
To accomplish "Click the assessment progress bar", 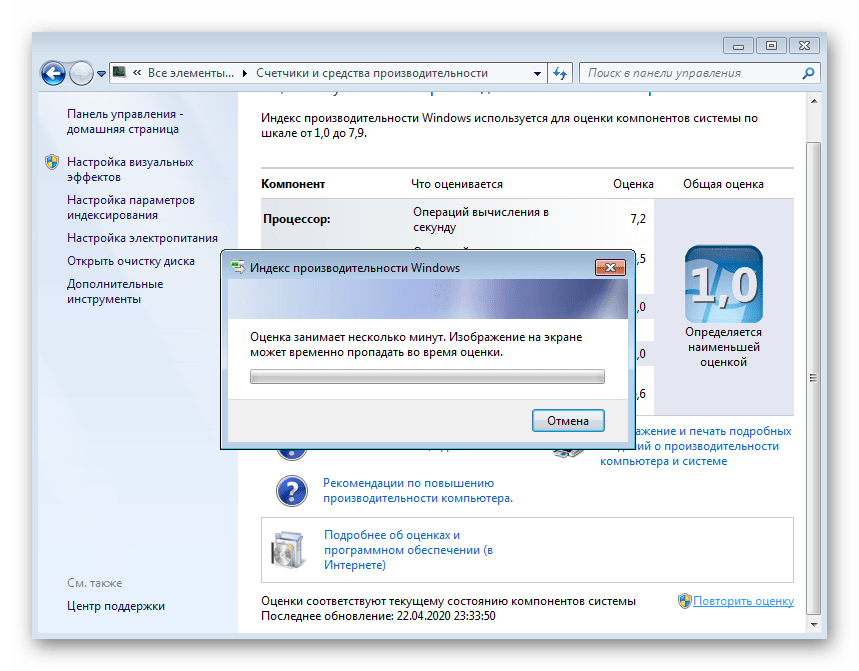I will tap(427, 376).
